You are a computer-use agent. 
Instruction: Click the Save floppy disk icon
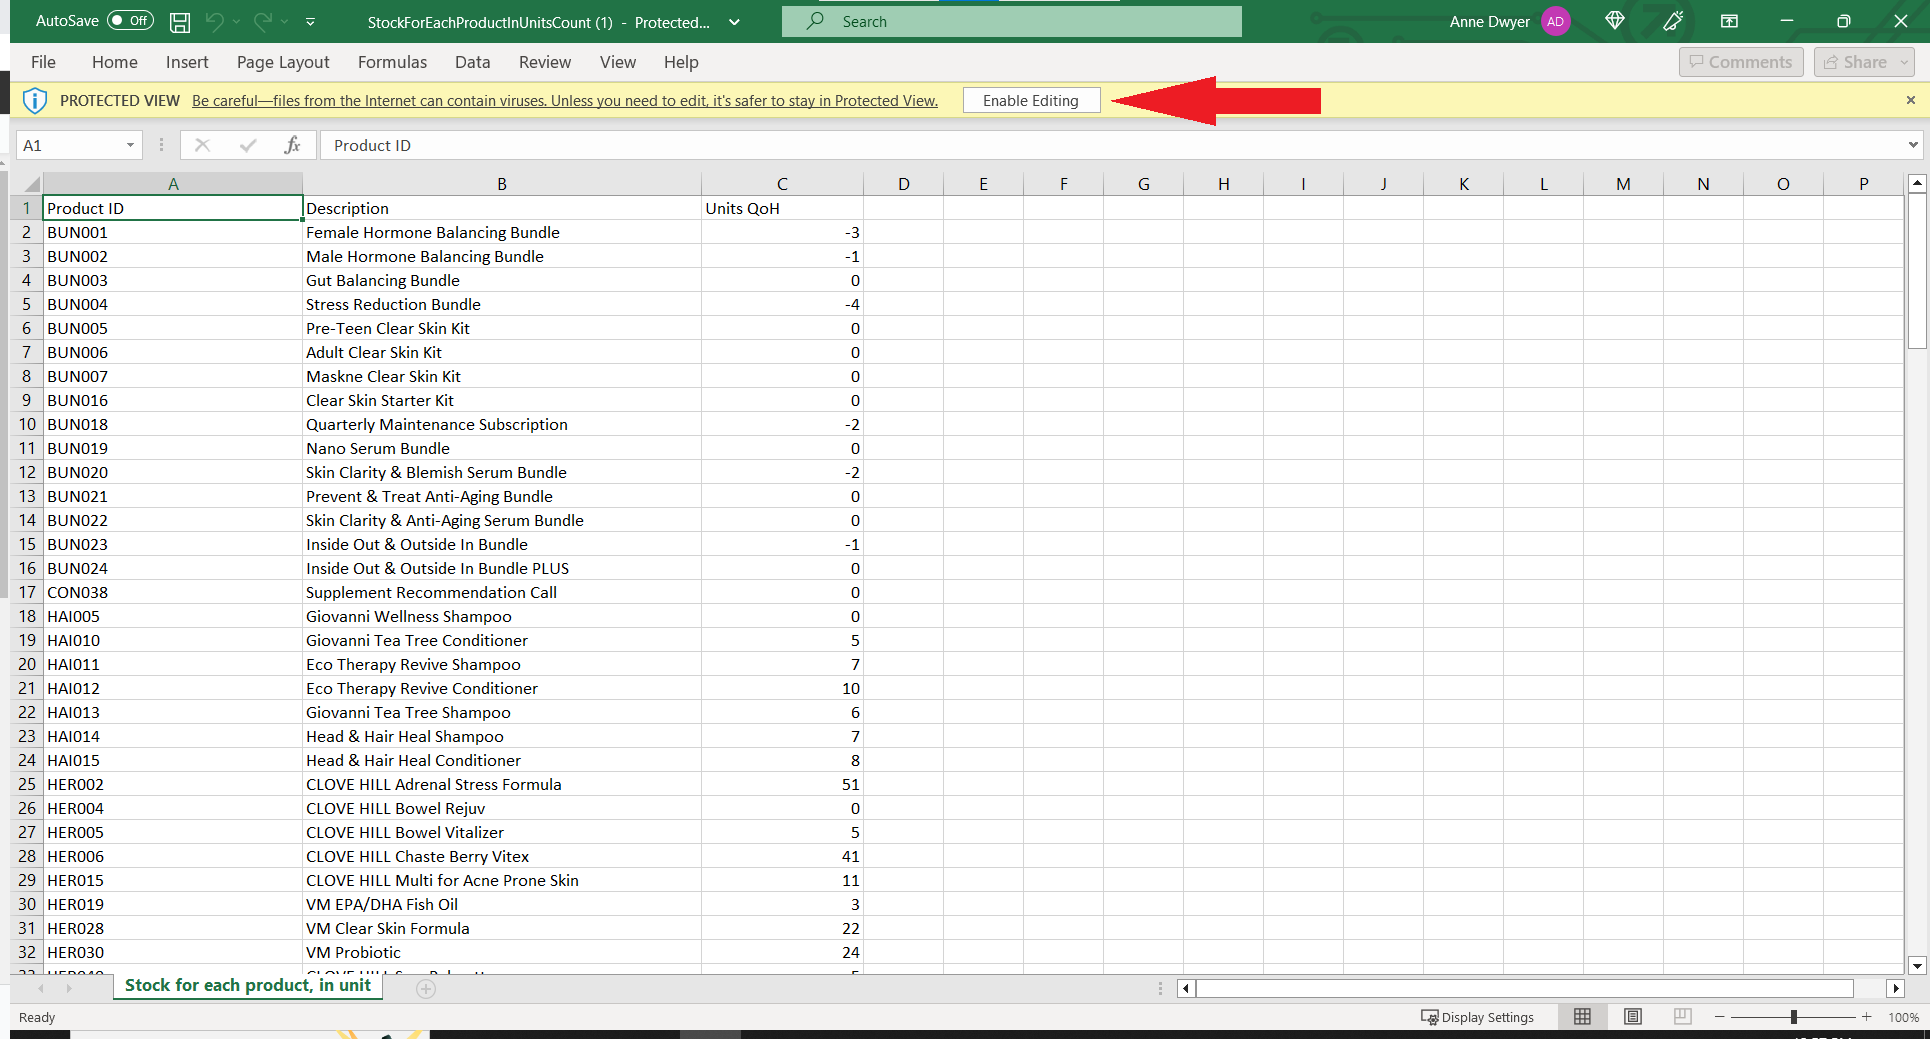180,22
